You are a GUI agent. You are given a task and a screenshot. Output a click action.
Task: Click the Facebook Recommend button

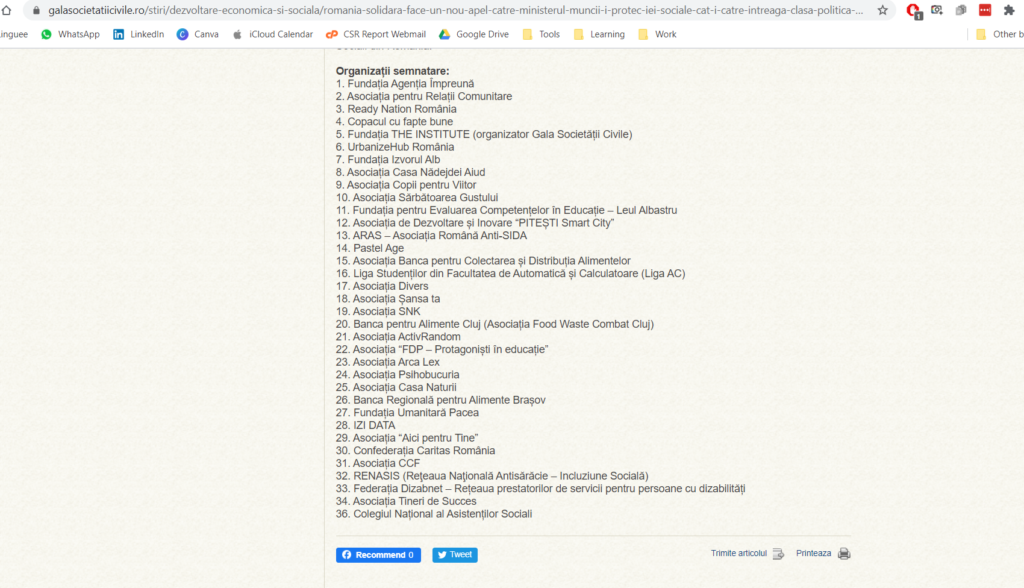pyautogui.click(x=378, y=555)
